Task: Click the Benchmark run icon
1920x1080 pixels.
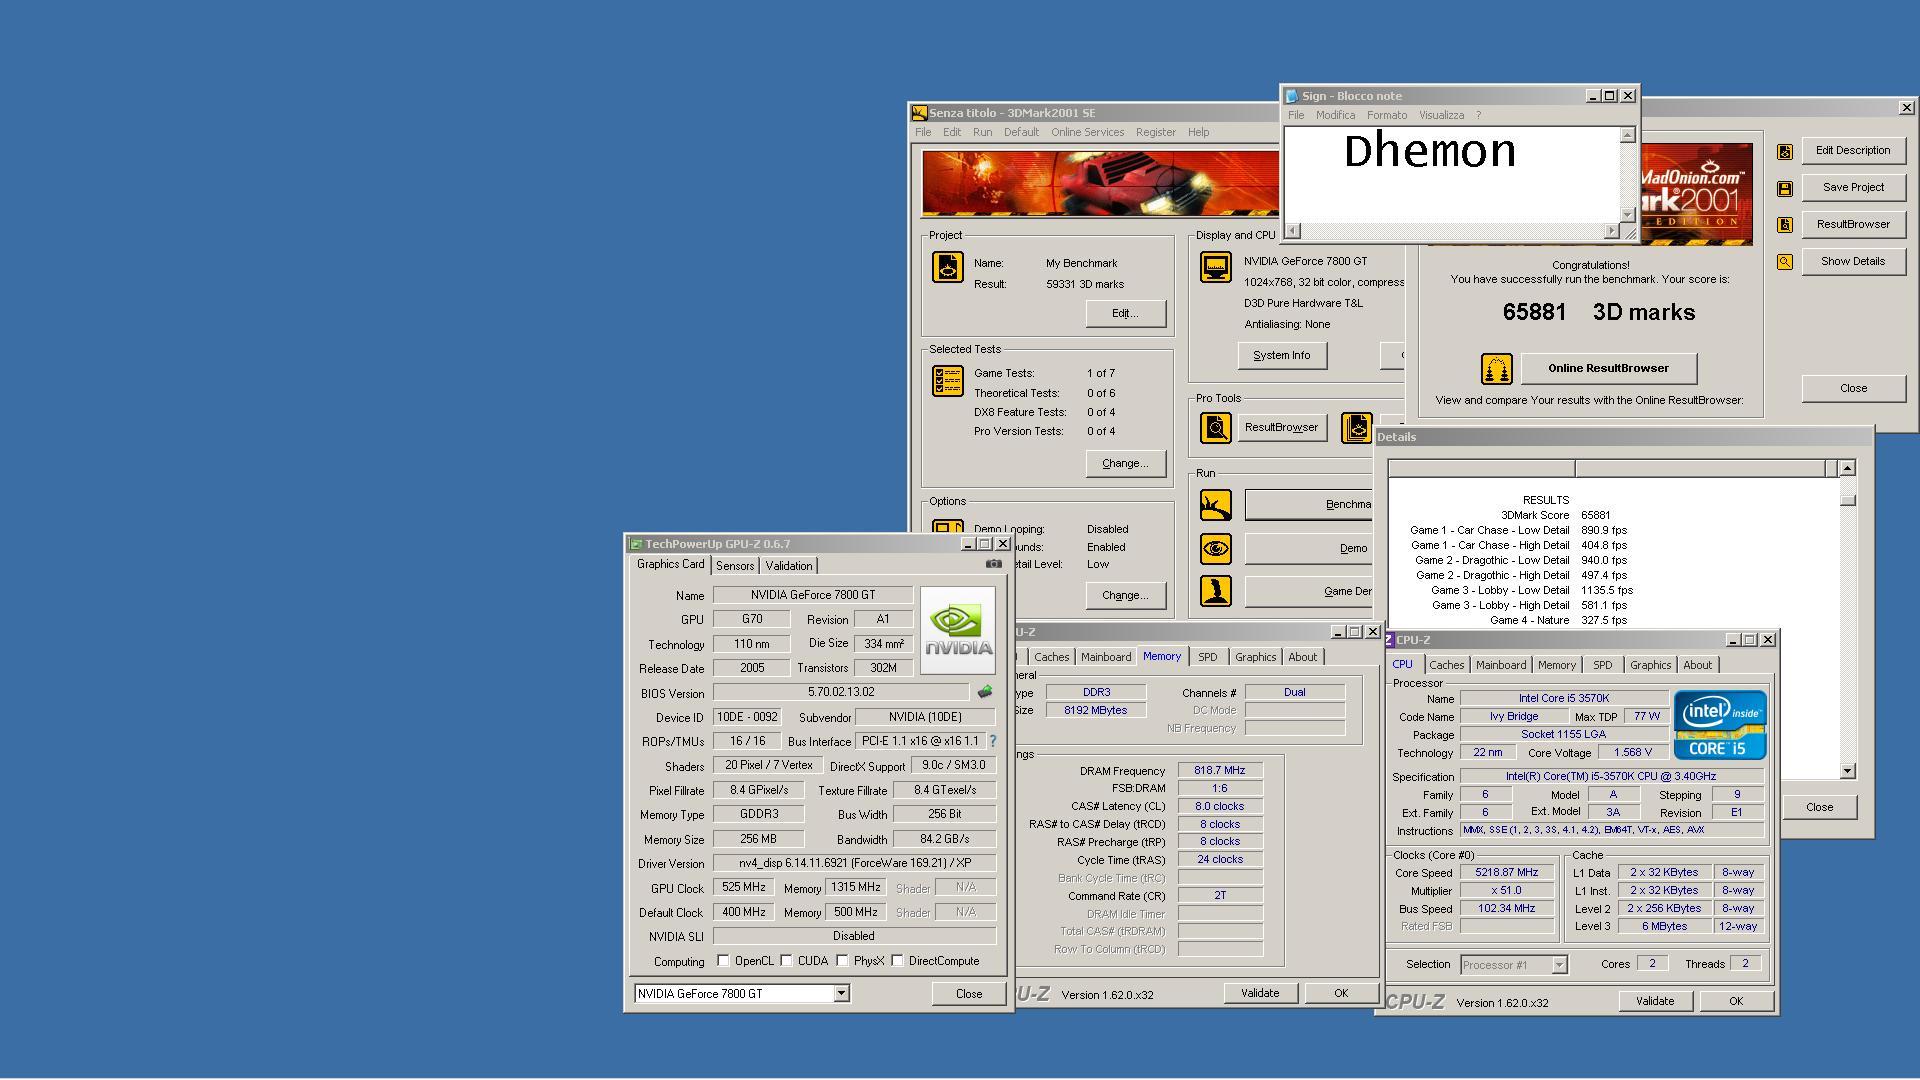Action: [1216, 505]
